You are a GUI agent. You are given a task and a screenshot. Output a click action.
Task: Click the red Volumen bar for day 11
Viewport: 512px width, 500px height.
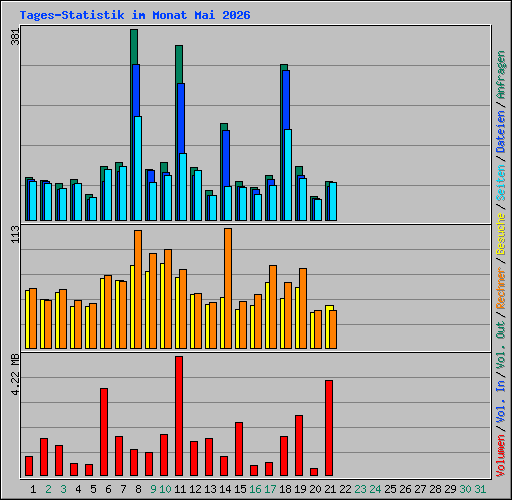[x=179, y=416]
